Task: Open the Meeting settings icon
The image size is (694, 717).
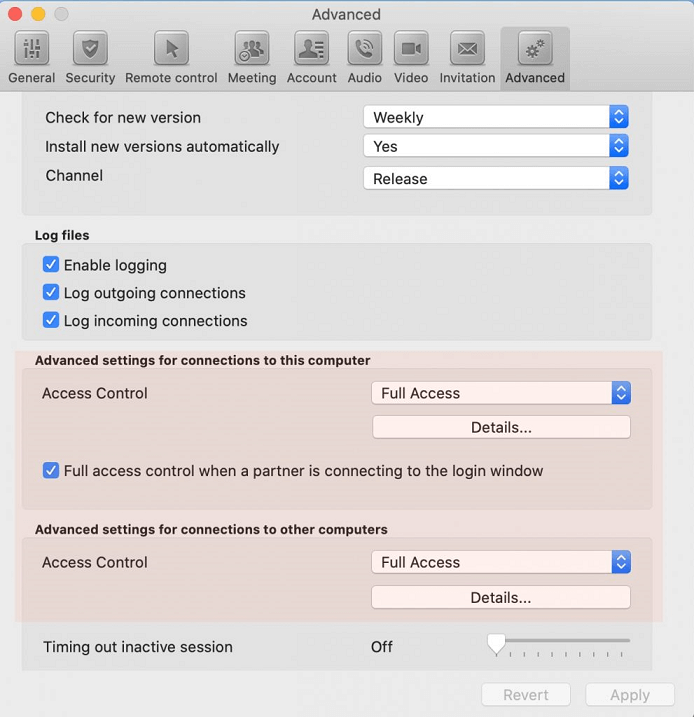Action: pyautogui.click(x=252, y=49)
